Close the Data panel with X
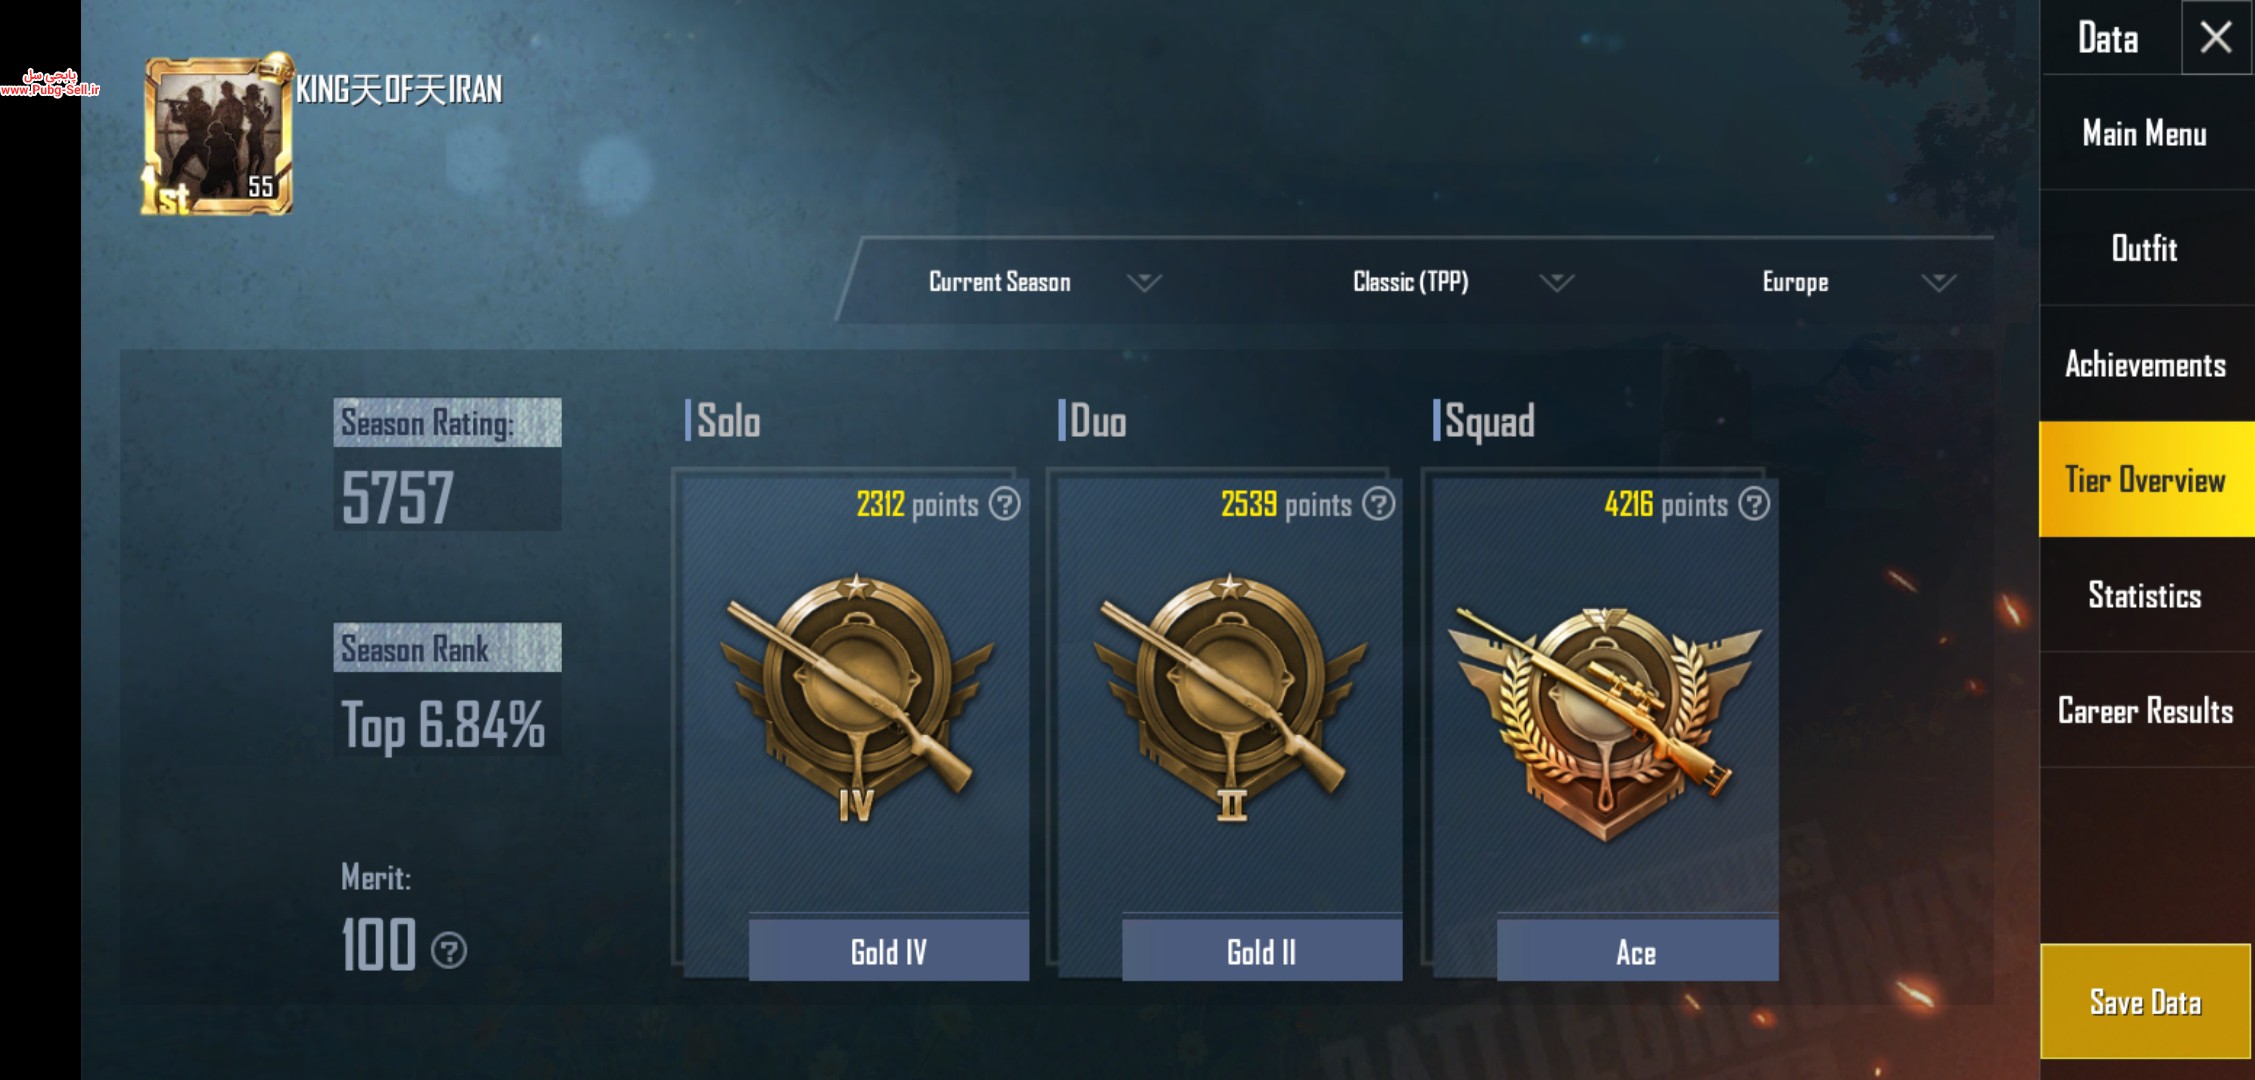 pyautogui.click(x=2216, y=37)
